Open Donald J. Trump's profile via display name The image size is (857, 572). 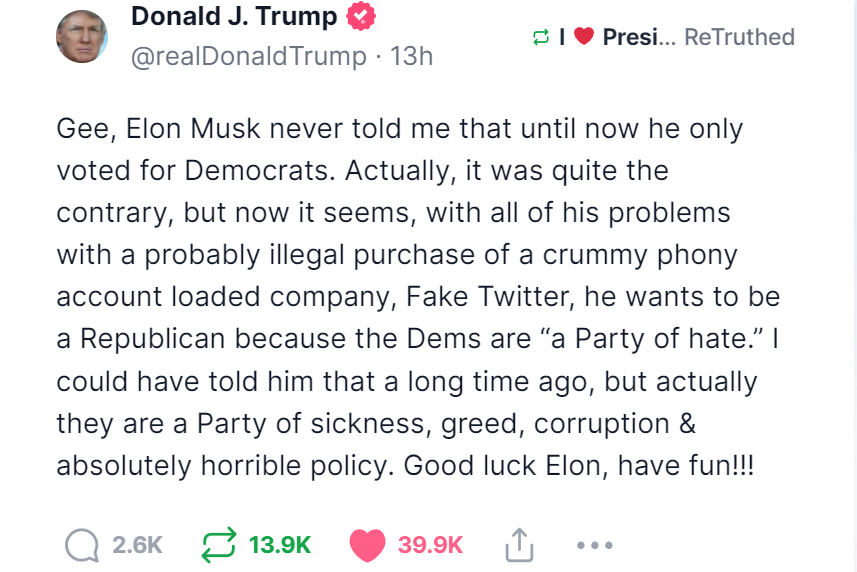click(x=234, y=17)
